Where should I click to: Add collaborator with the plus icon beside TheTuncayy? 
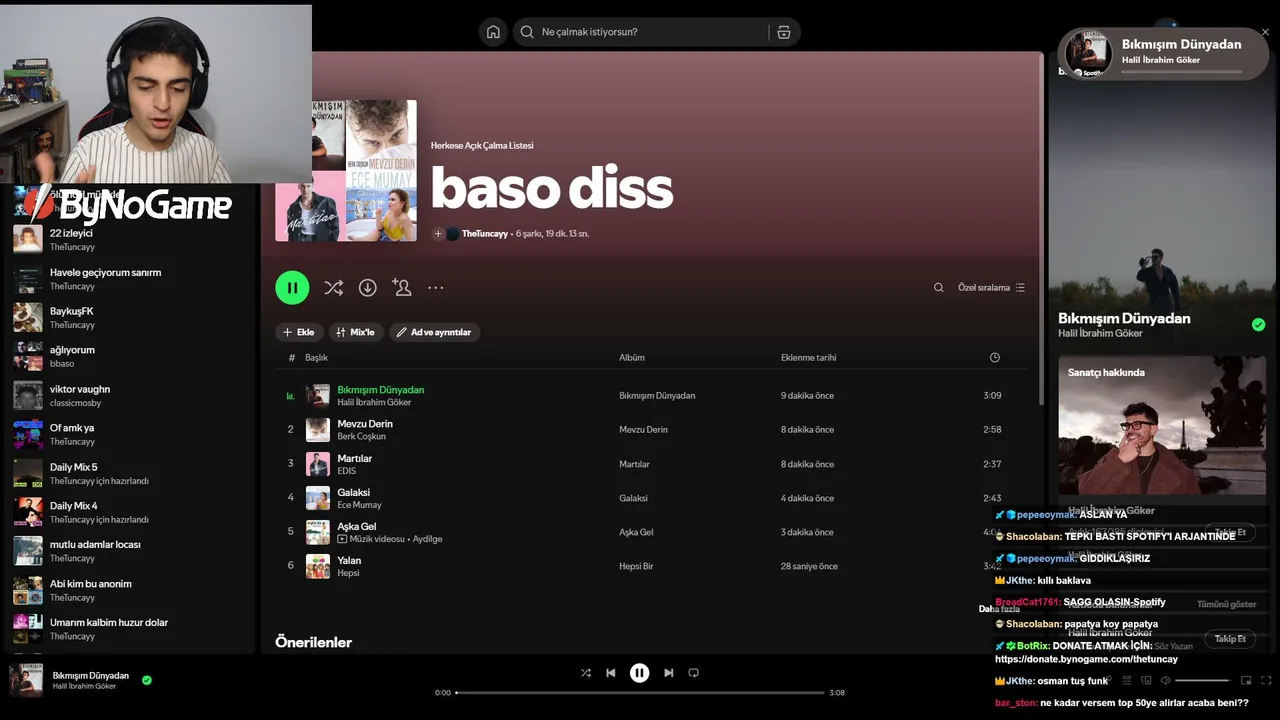click(x=438, y=234)
